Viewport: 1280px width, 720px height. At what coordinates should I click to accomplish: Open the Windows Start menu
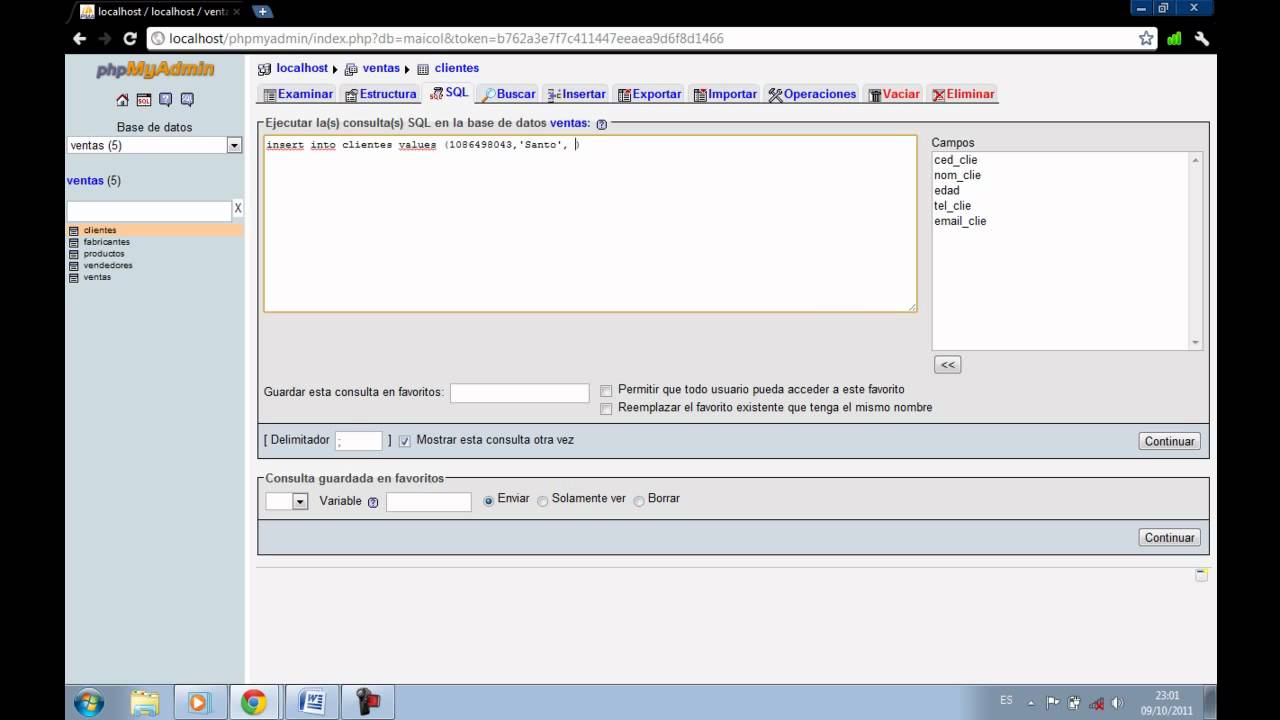coord(88,702)
